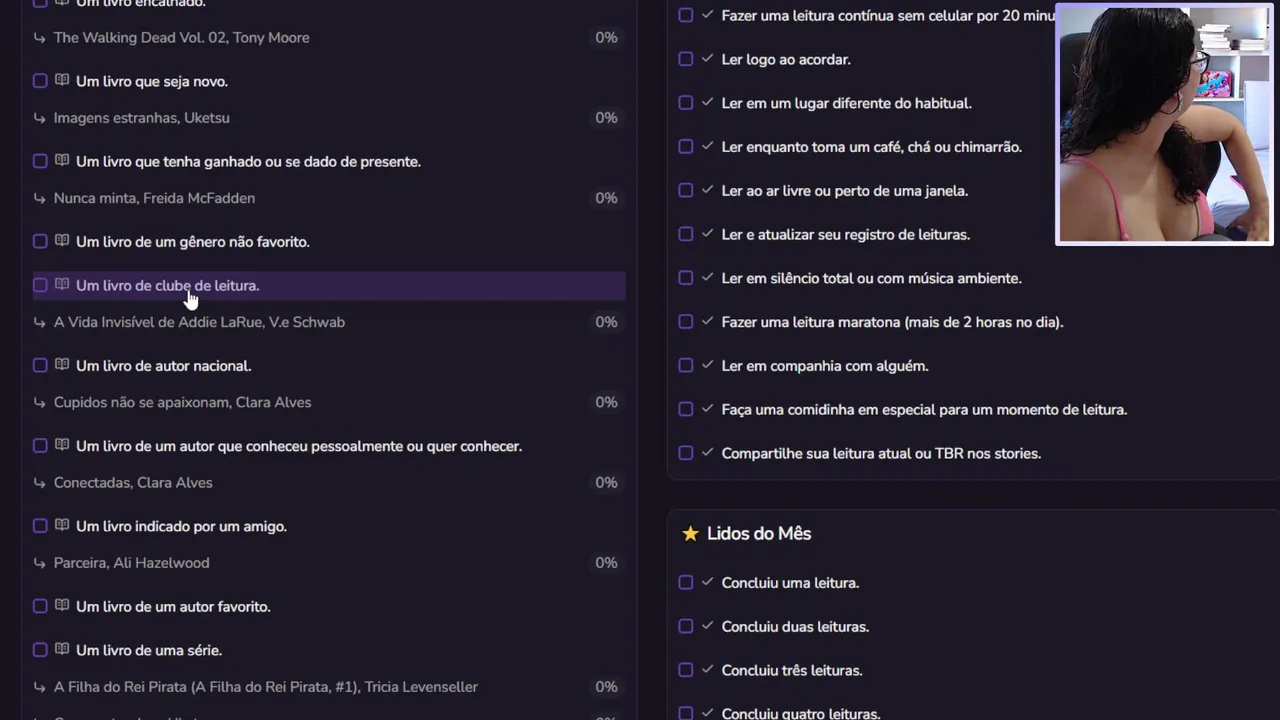Viewport: 1280px width, 720px height.
Task: Select 'Imagens estranhas, Uketsu' book entry
Action: (x=142, y=118)
